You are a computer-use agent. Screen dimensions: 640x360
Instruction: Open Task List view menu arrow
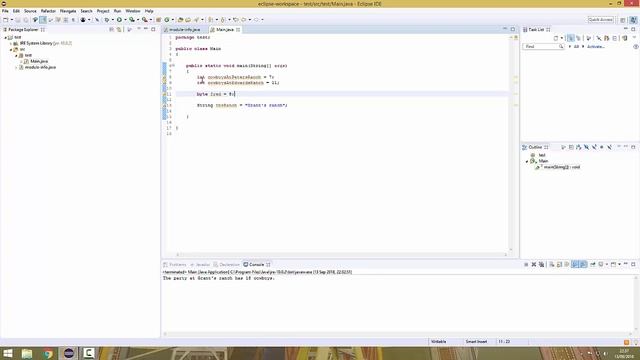click(x=634, y=37)
